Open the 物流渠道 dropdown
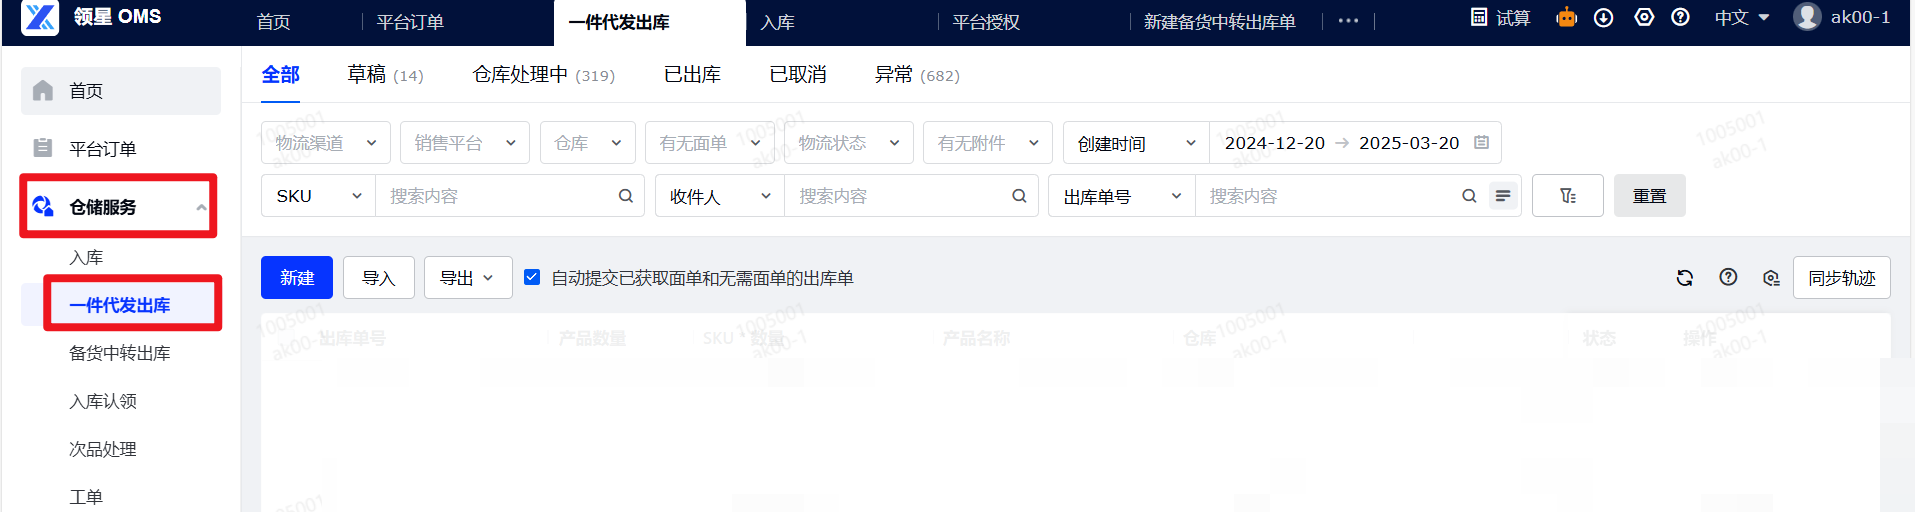This screenshot has height=512, width=1915. point(325,143)
